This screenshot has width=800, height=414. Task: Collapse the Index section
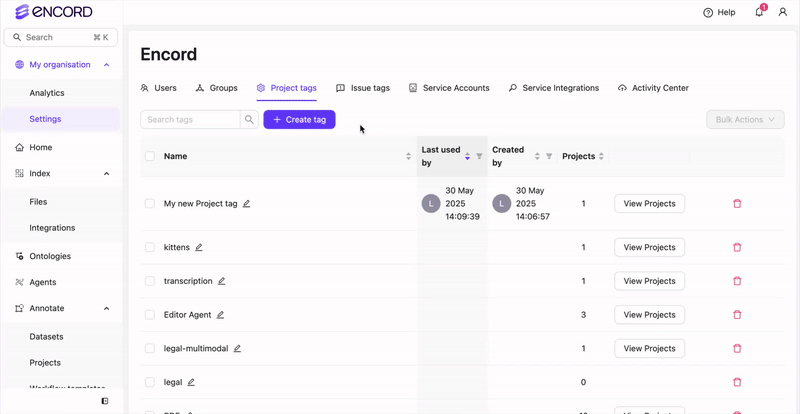click(x=107, y=174)
